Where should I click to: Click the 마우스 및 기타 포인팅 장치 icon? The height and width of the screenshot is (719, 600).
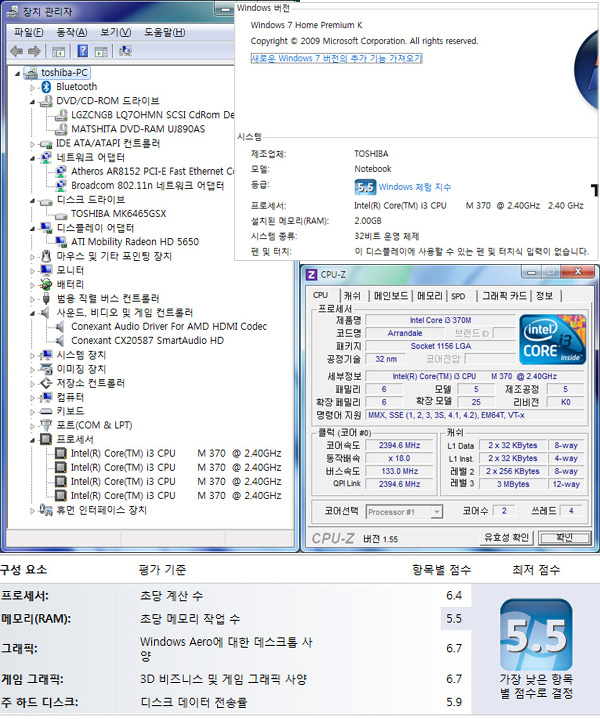tap(46, 256)
